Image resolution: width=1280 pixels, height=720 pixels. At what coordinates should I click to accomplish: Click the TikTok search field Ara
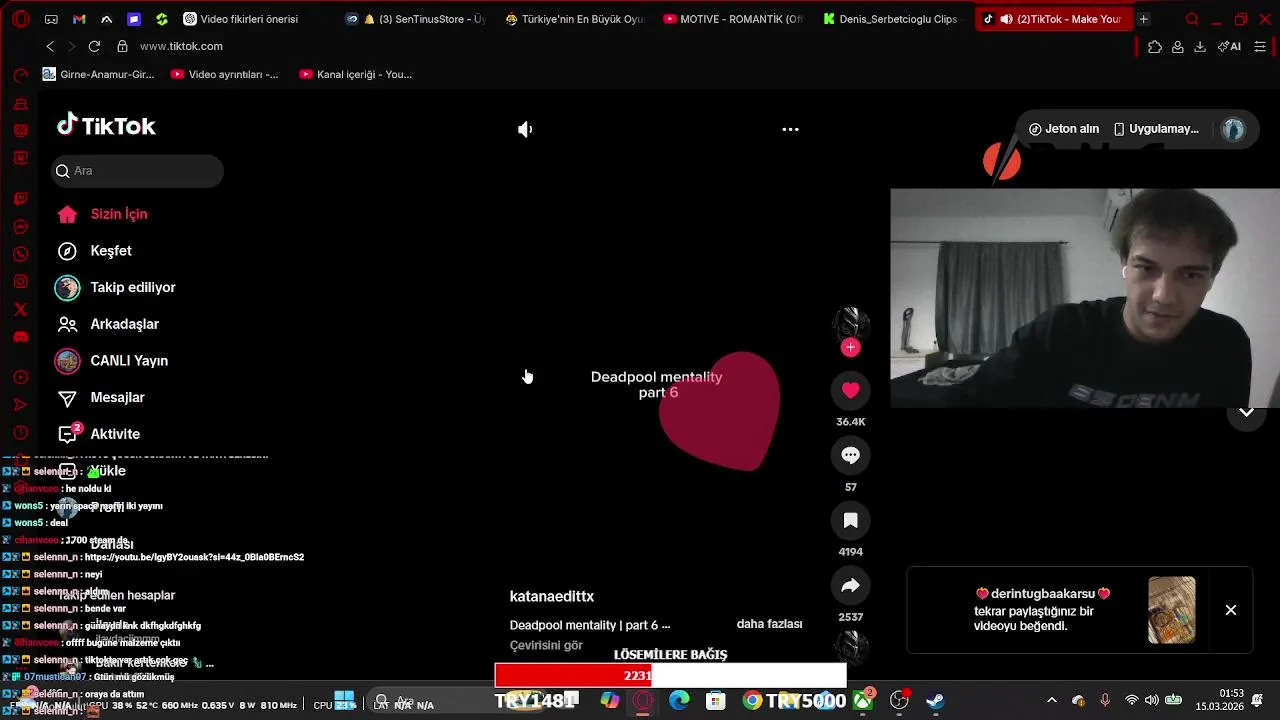point(137,171)
